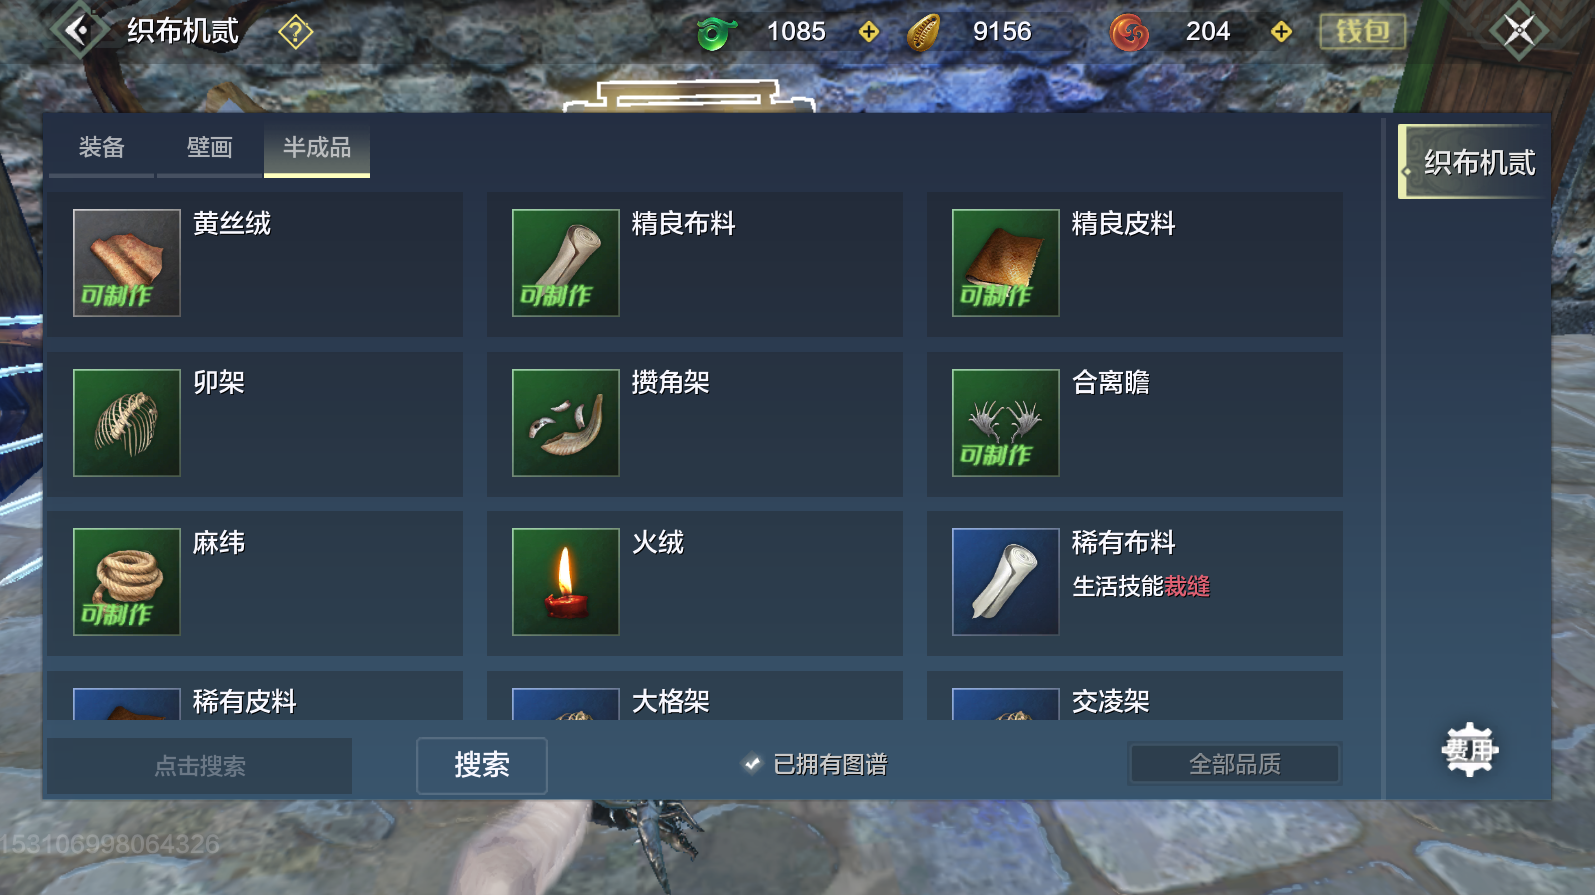Select the 攒角架 horn icon

click(566, 423)
